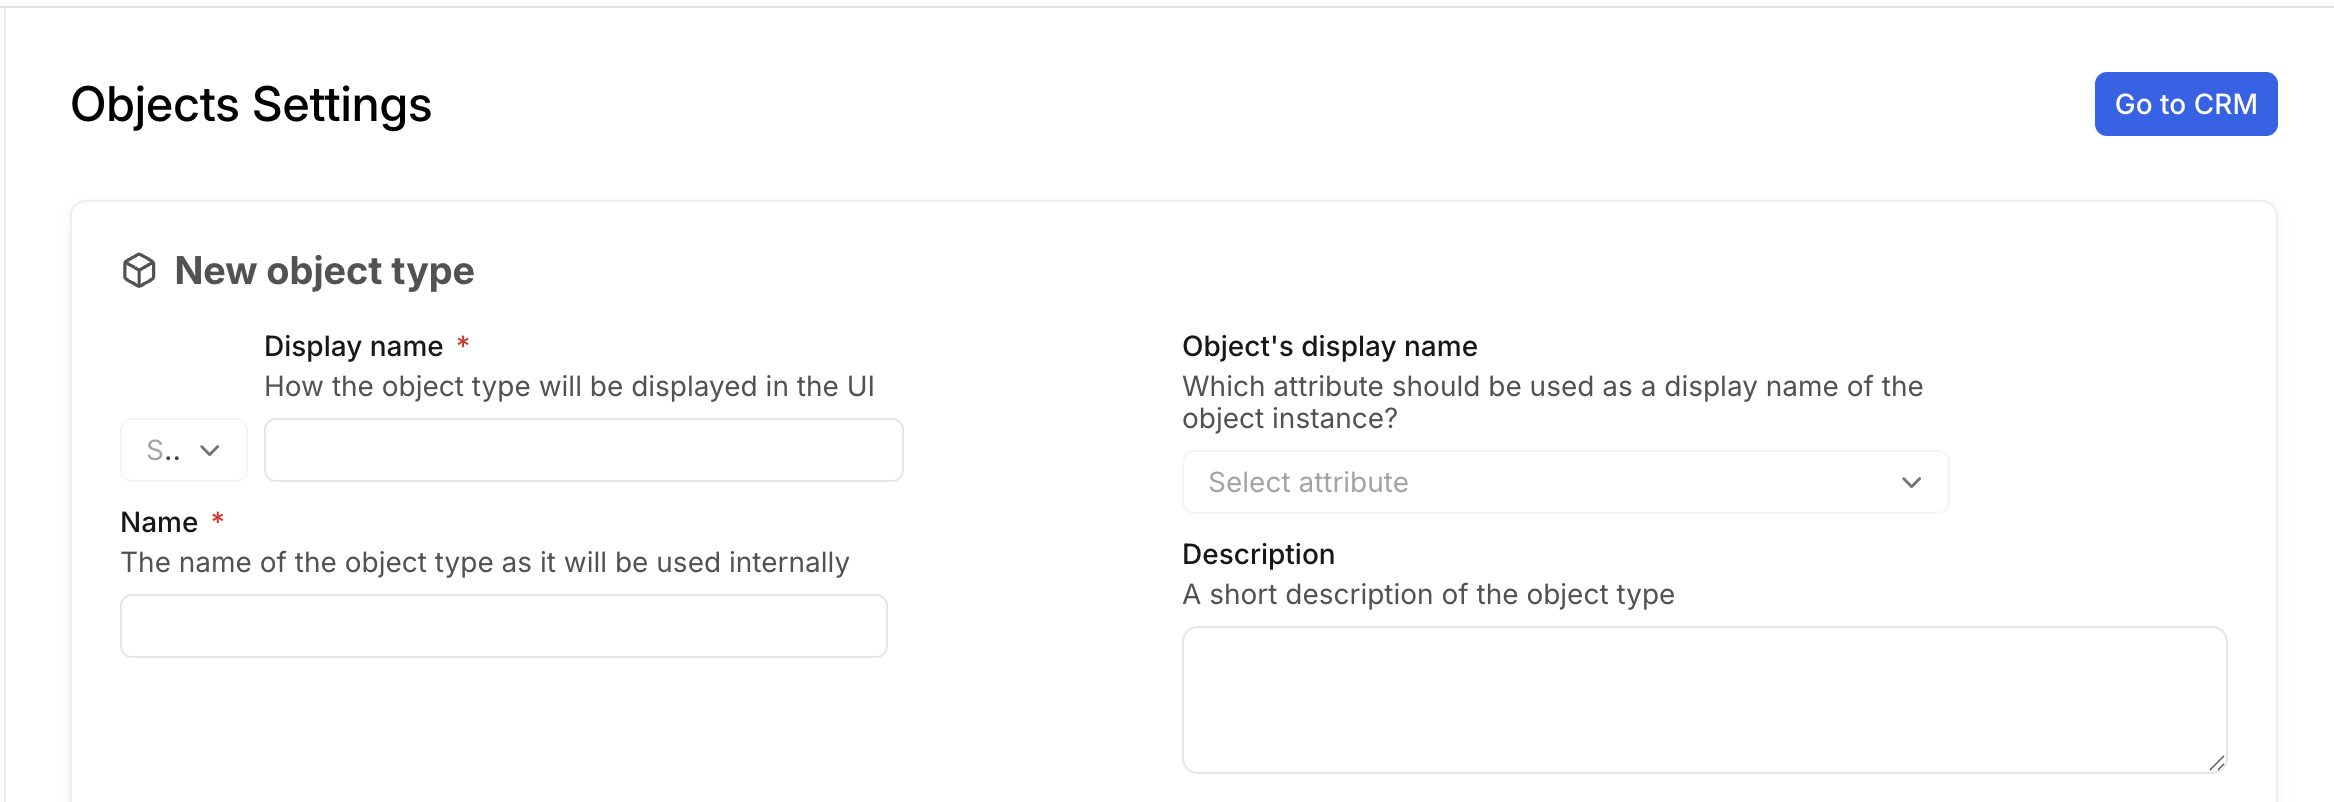Click the red asterisk beside Display name

point(463,344)
